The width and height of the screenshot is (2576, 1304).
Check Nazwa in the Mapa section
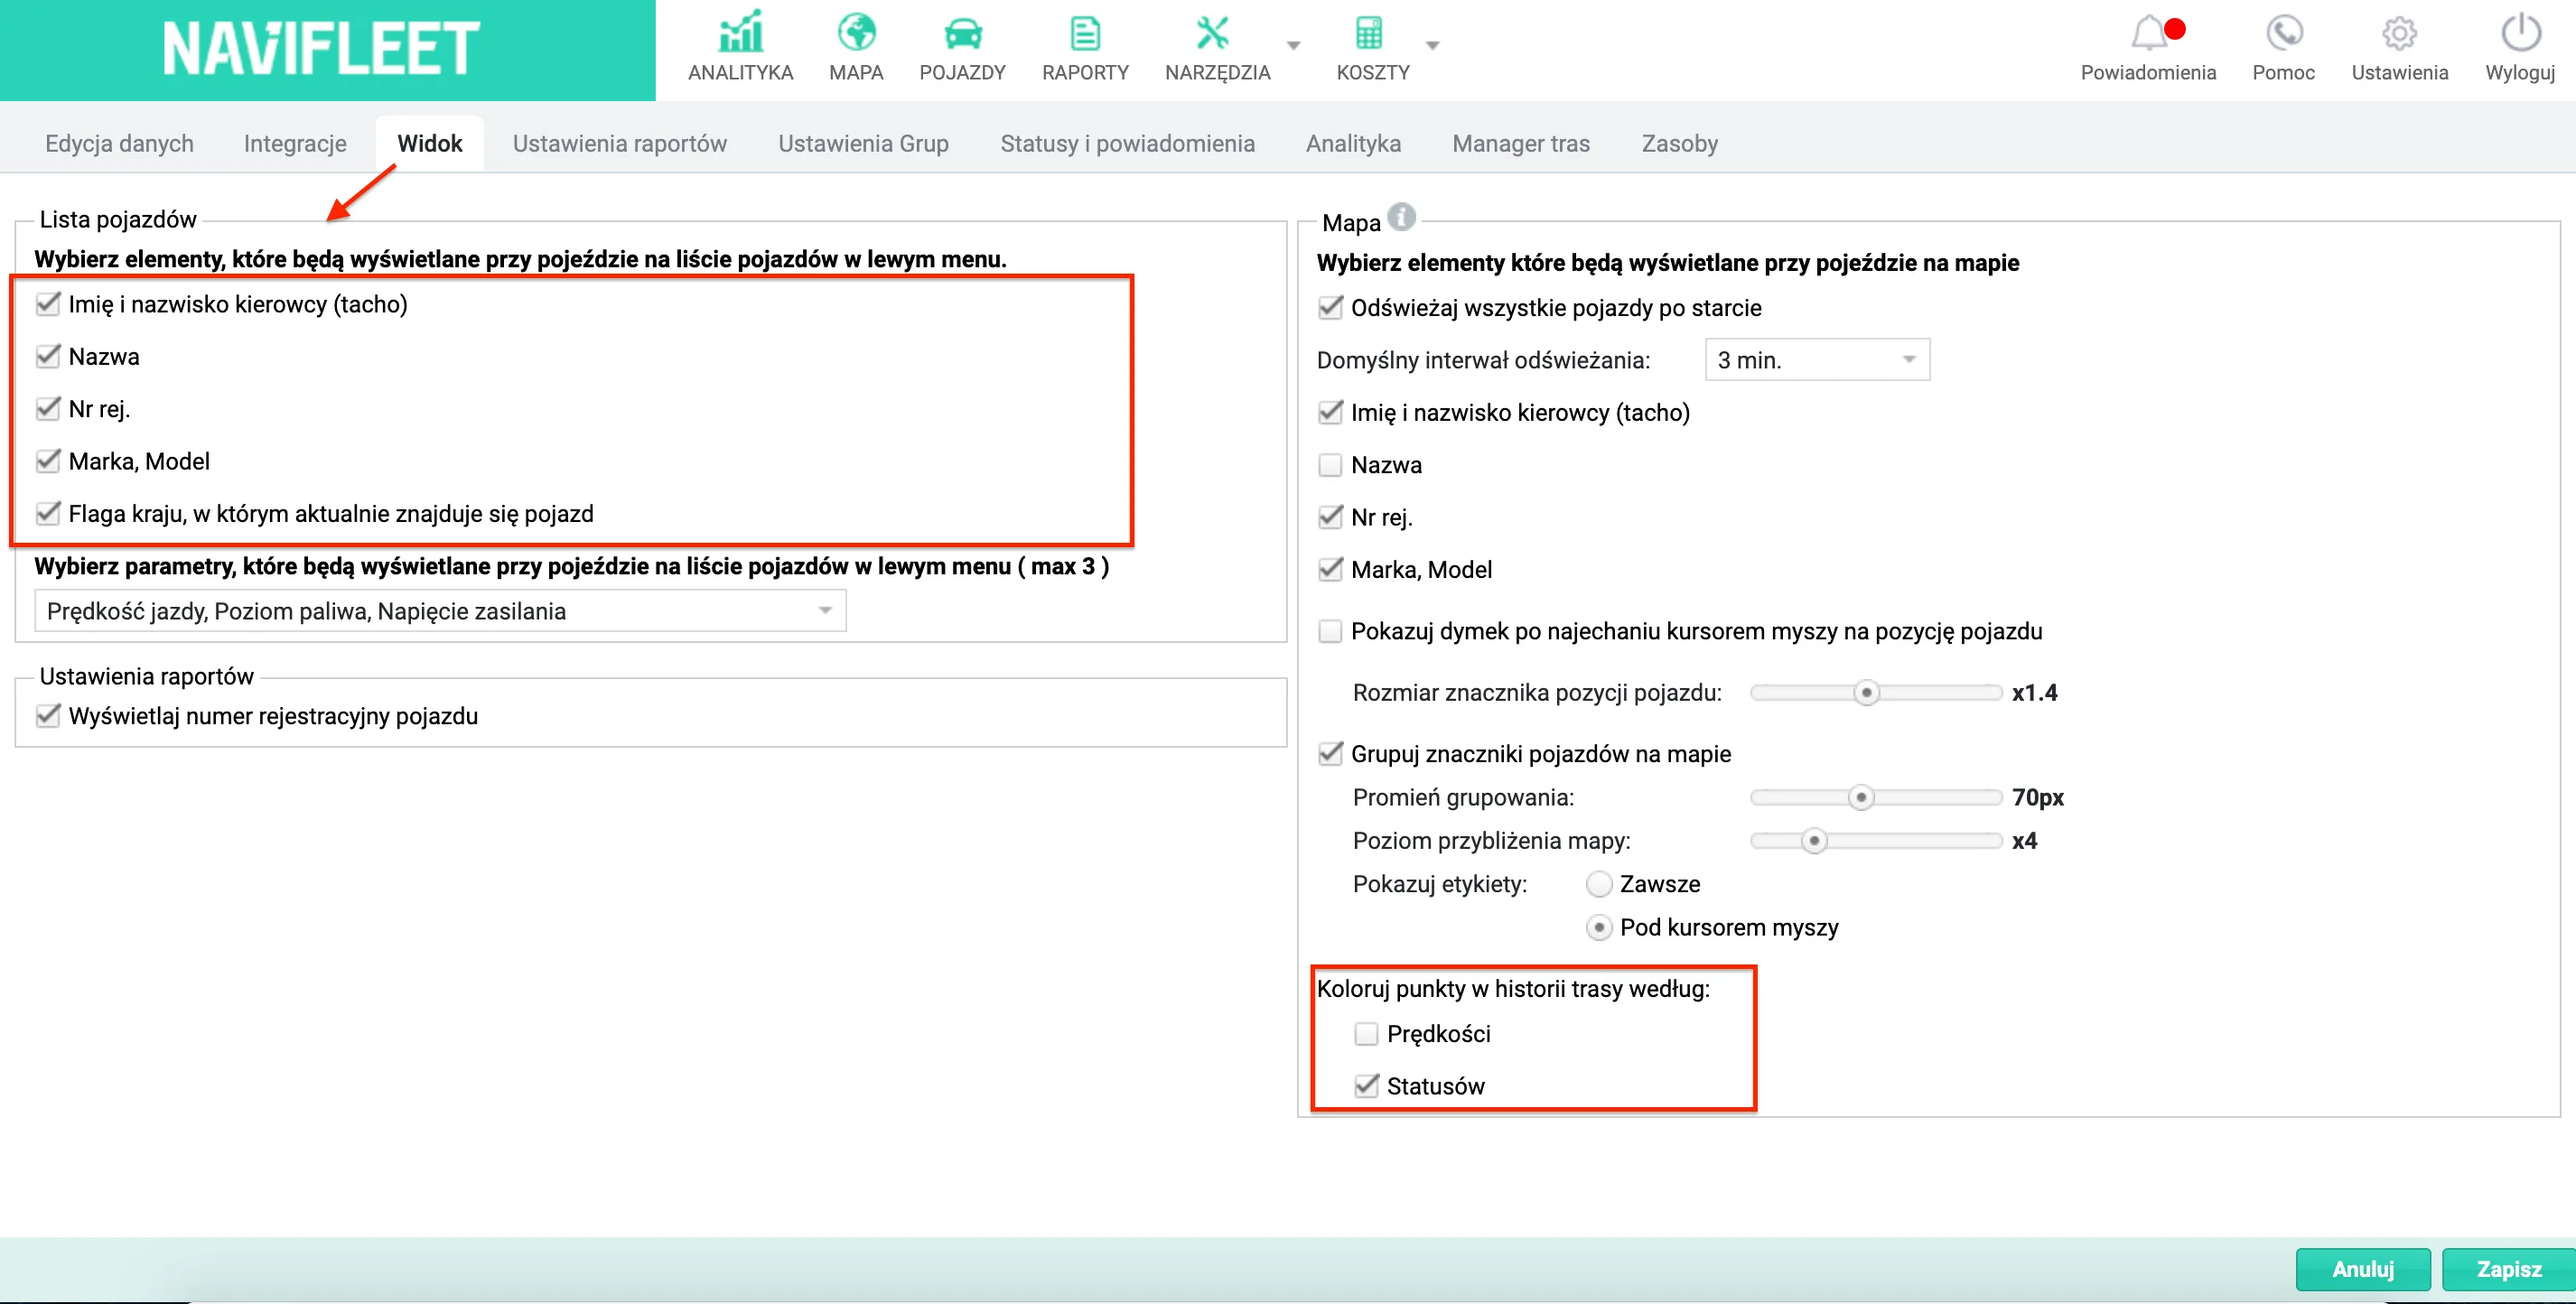pyautogui.click(x=1330, y=465)
